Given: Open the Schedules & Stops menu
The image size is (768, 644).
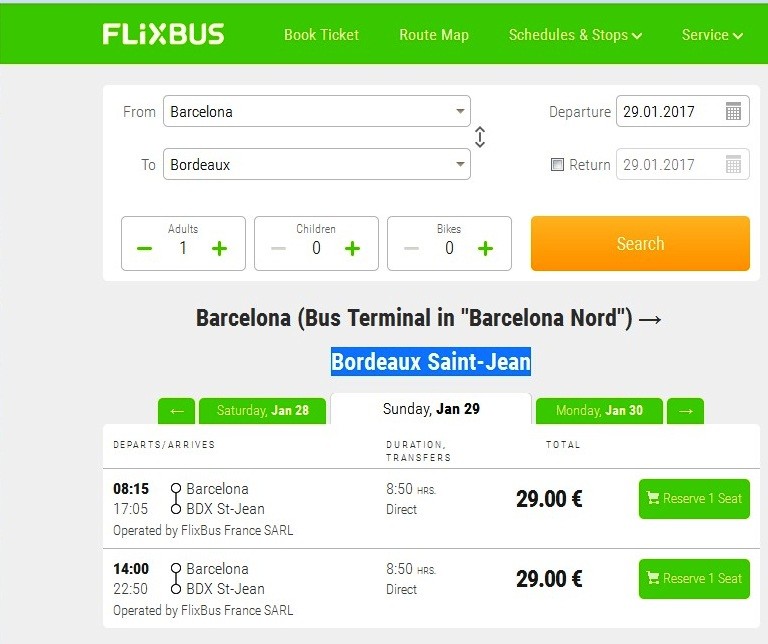Looking at the screenshot, I should point(575,35).
